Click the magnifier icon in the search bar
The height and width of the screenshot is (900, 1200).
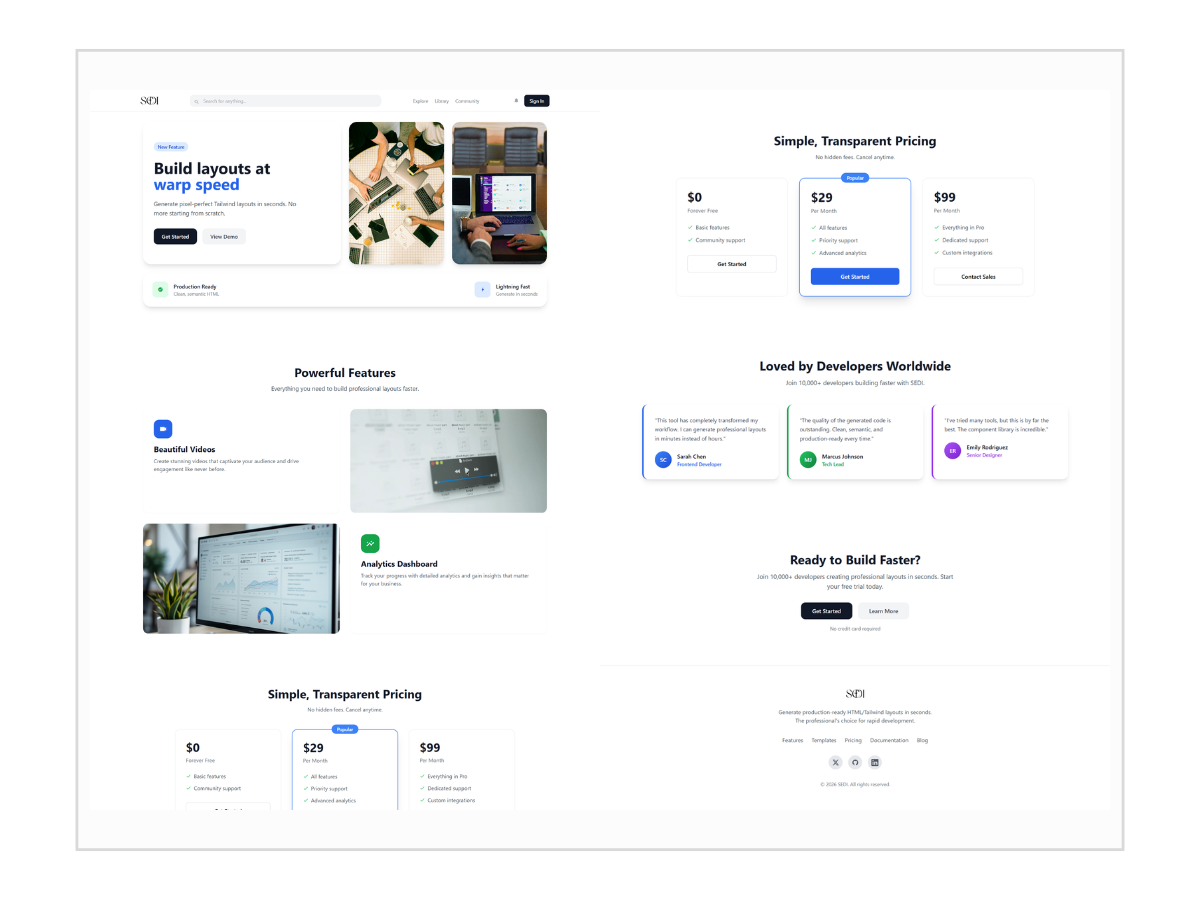(197, 101)
